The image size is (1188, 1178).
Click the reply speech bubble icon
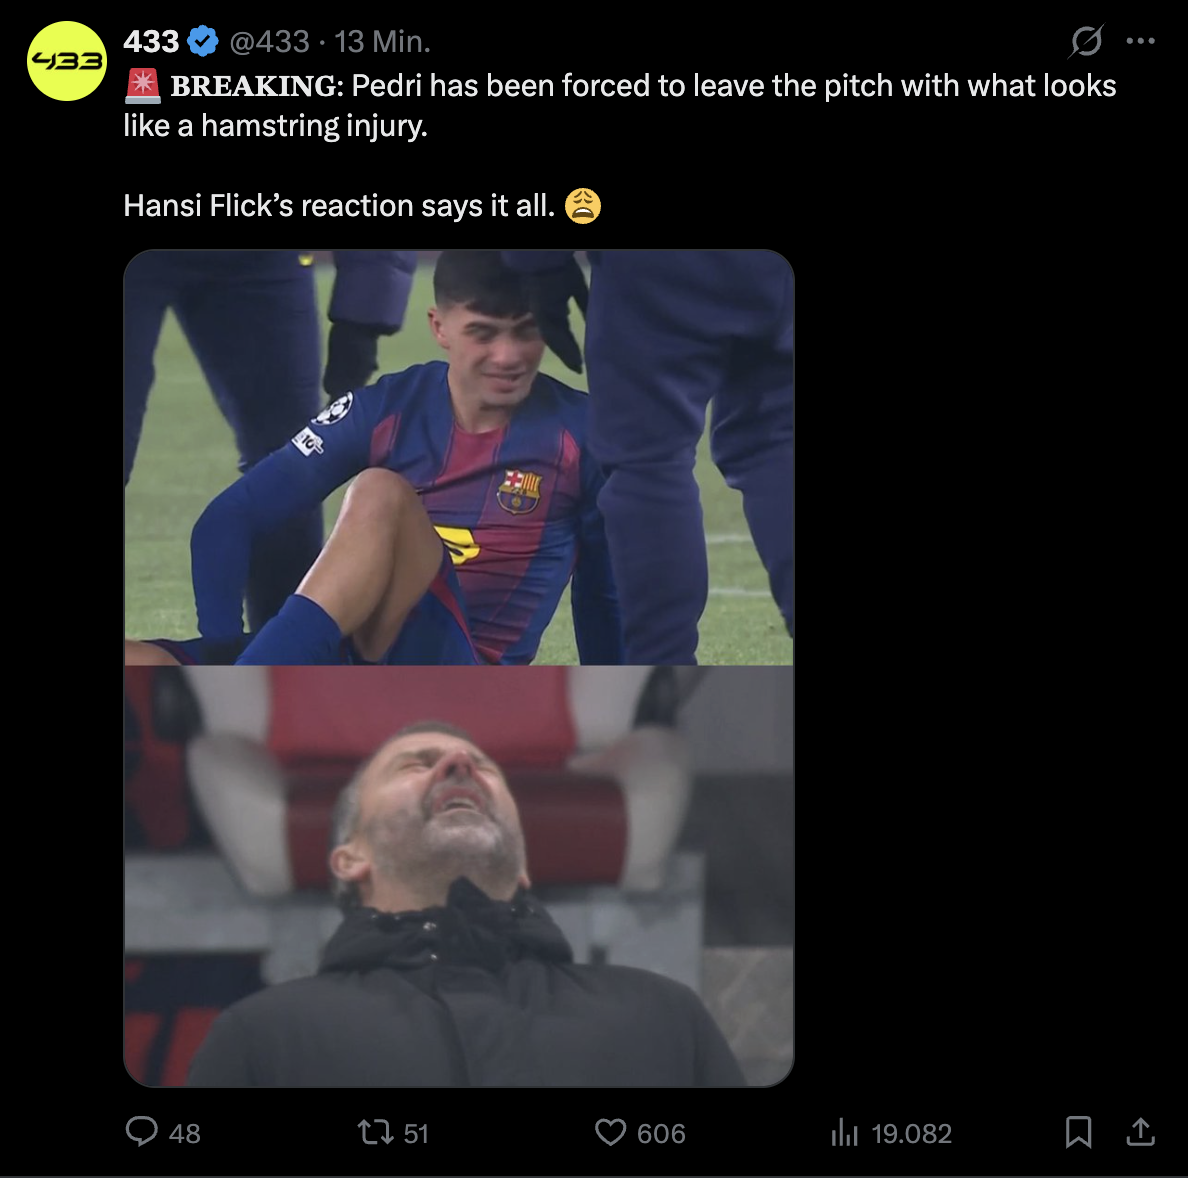click(x=141, y=1131)
